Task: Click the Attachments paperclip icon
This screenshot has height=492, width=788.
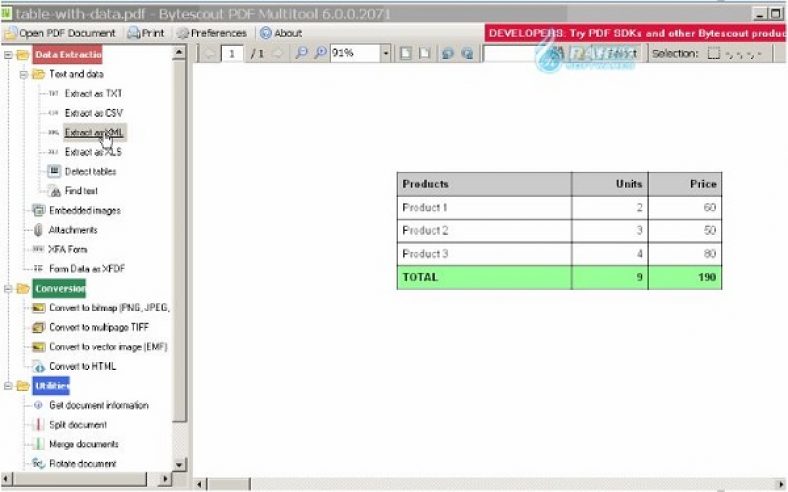Action: [38, 230]
